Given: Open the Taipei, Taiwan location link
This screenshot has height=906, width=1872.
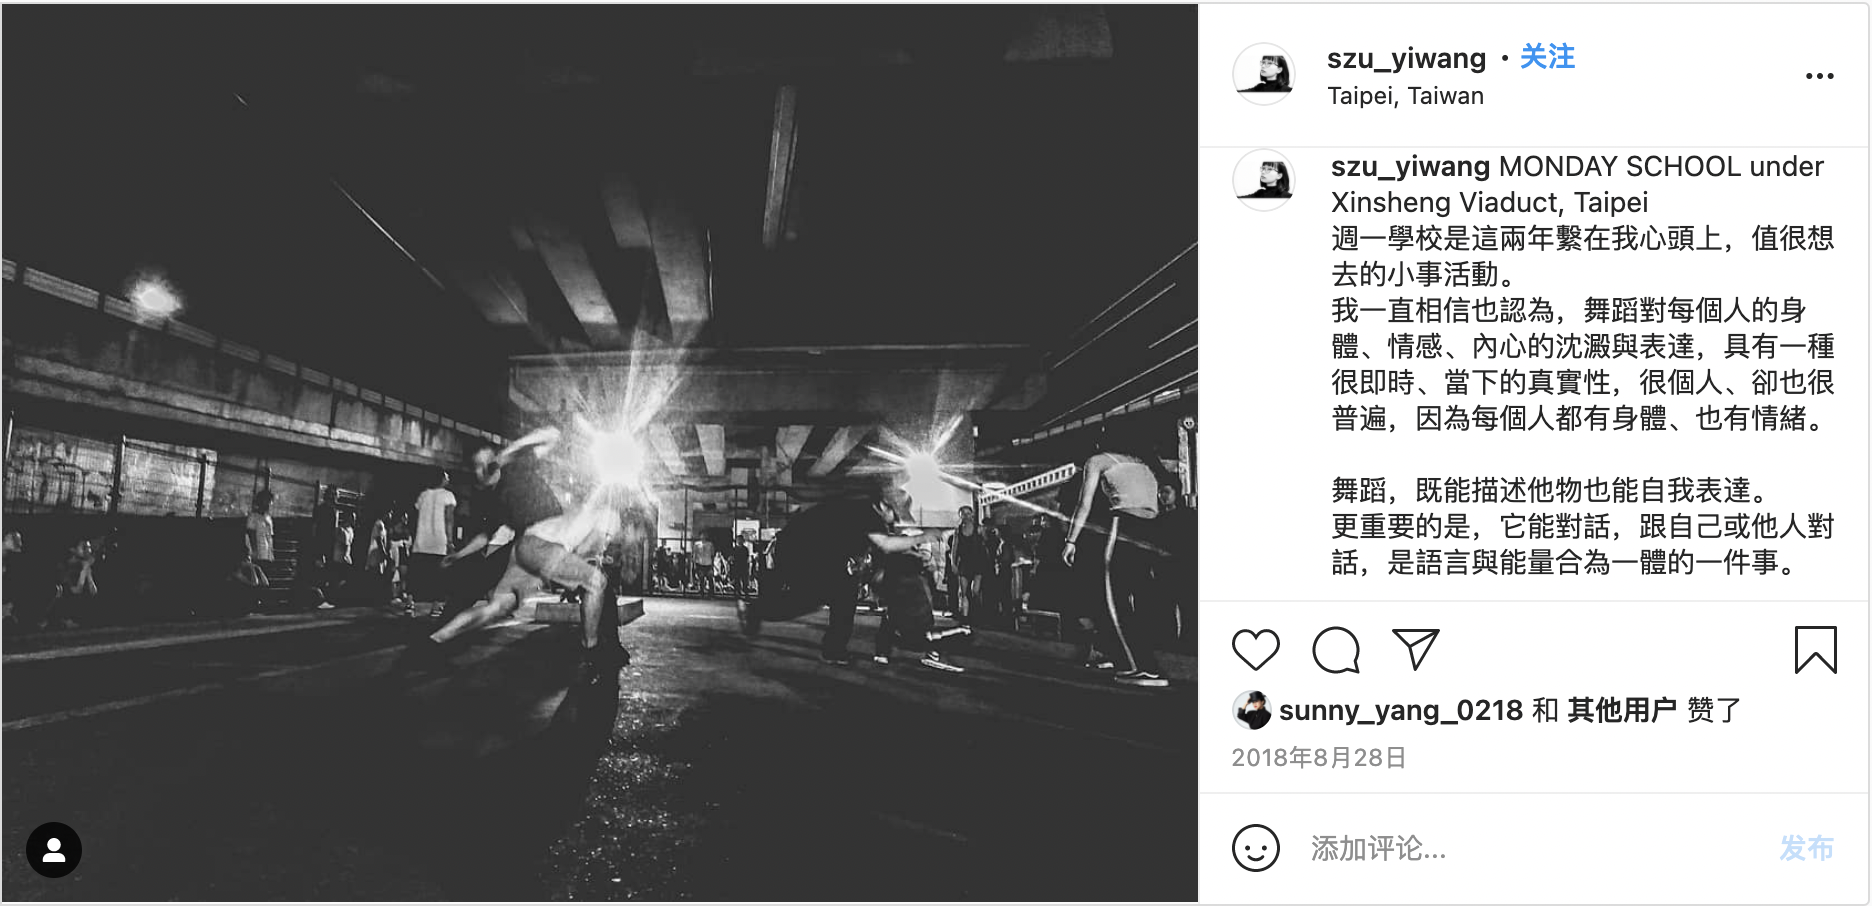Looking at the screenshot, I should [1405, 96].
